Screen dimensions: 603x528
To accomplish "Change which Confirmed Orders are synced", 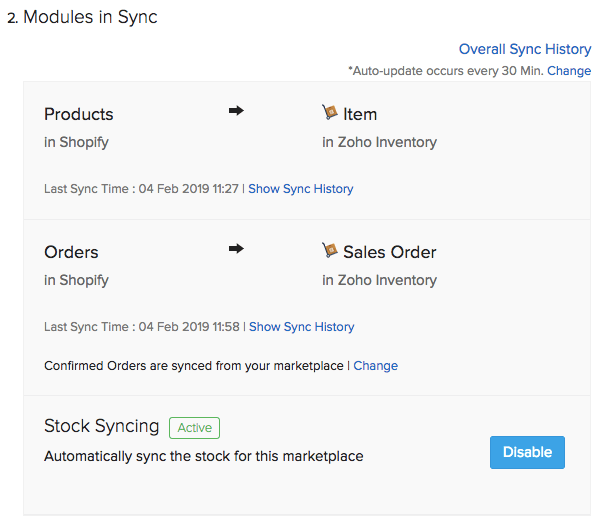I will point(375,366).
